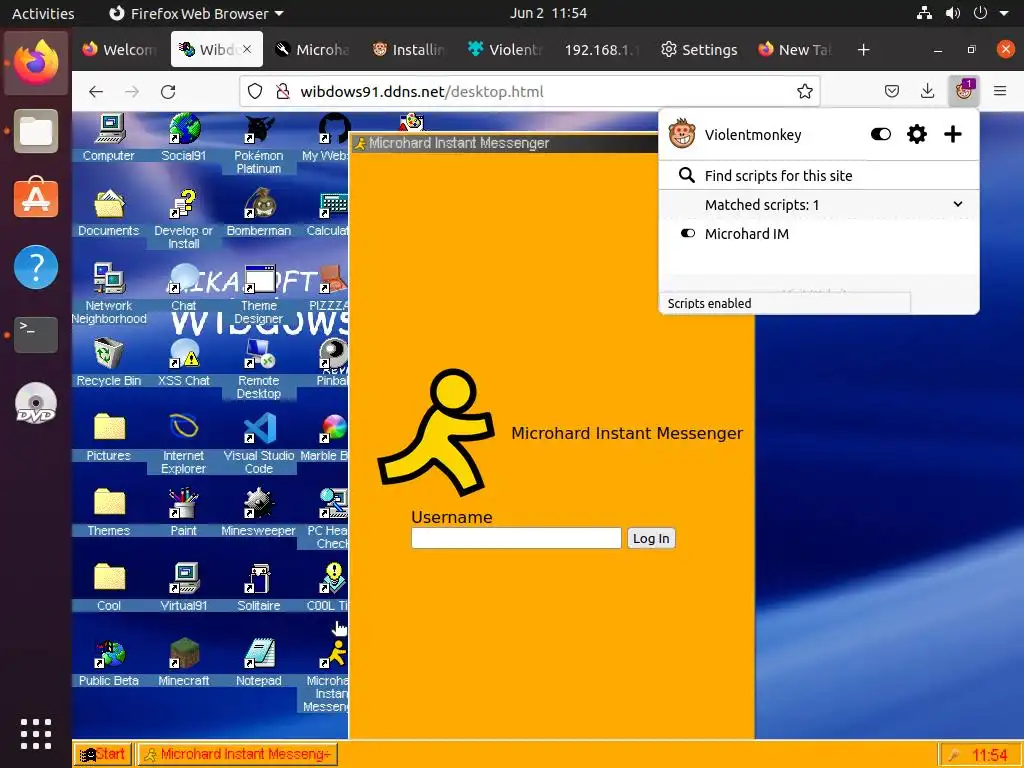Open the Social91 desktop icon
This screenshot has height=768, width=1024.
click(184, 137)
